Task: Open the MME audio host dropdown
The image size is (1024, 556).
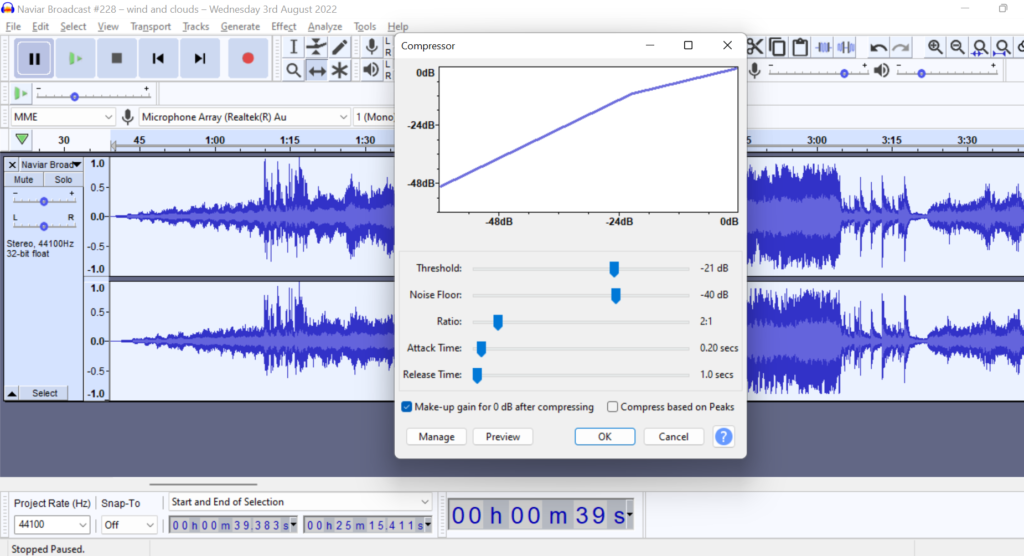Action: click(x=62, y=117)
